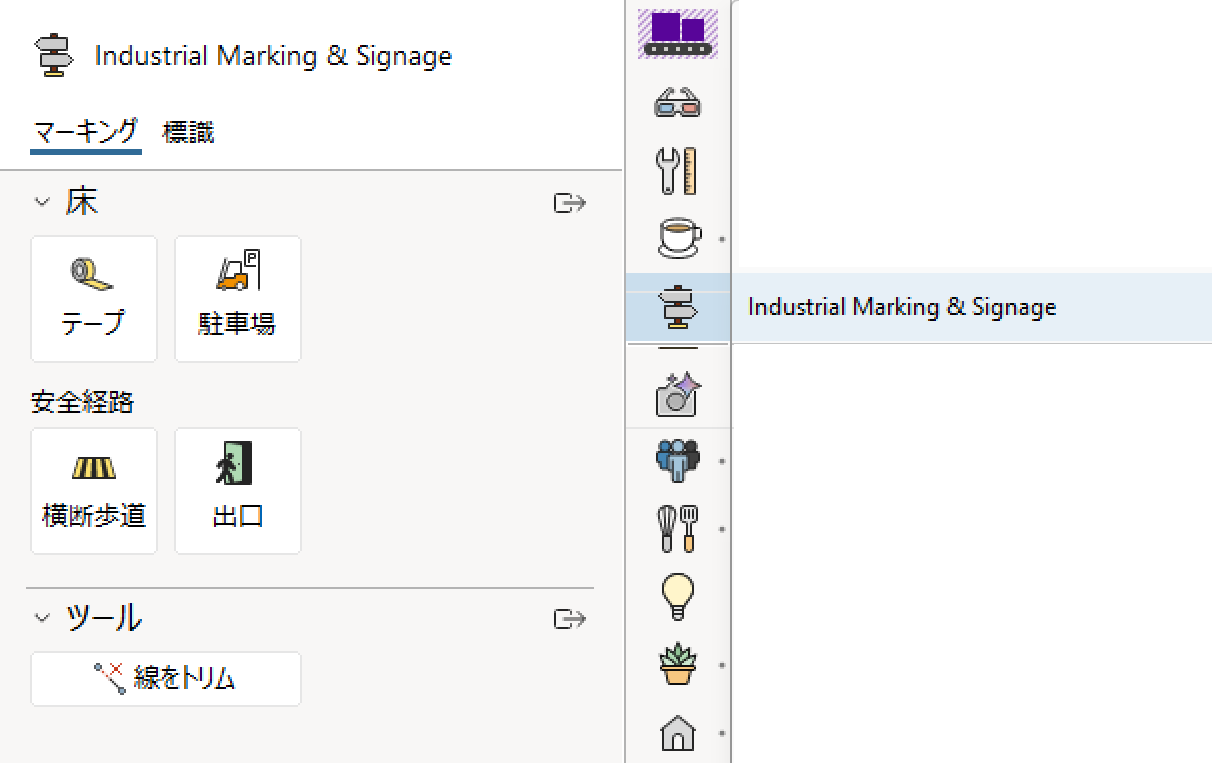Select the 出口 exit sign tool
The height and width of the screenshot is (763, 1212).
238,491
